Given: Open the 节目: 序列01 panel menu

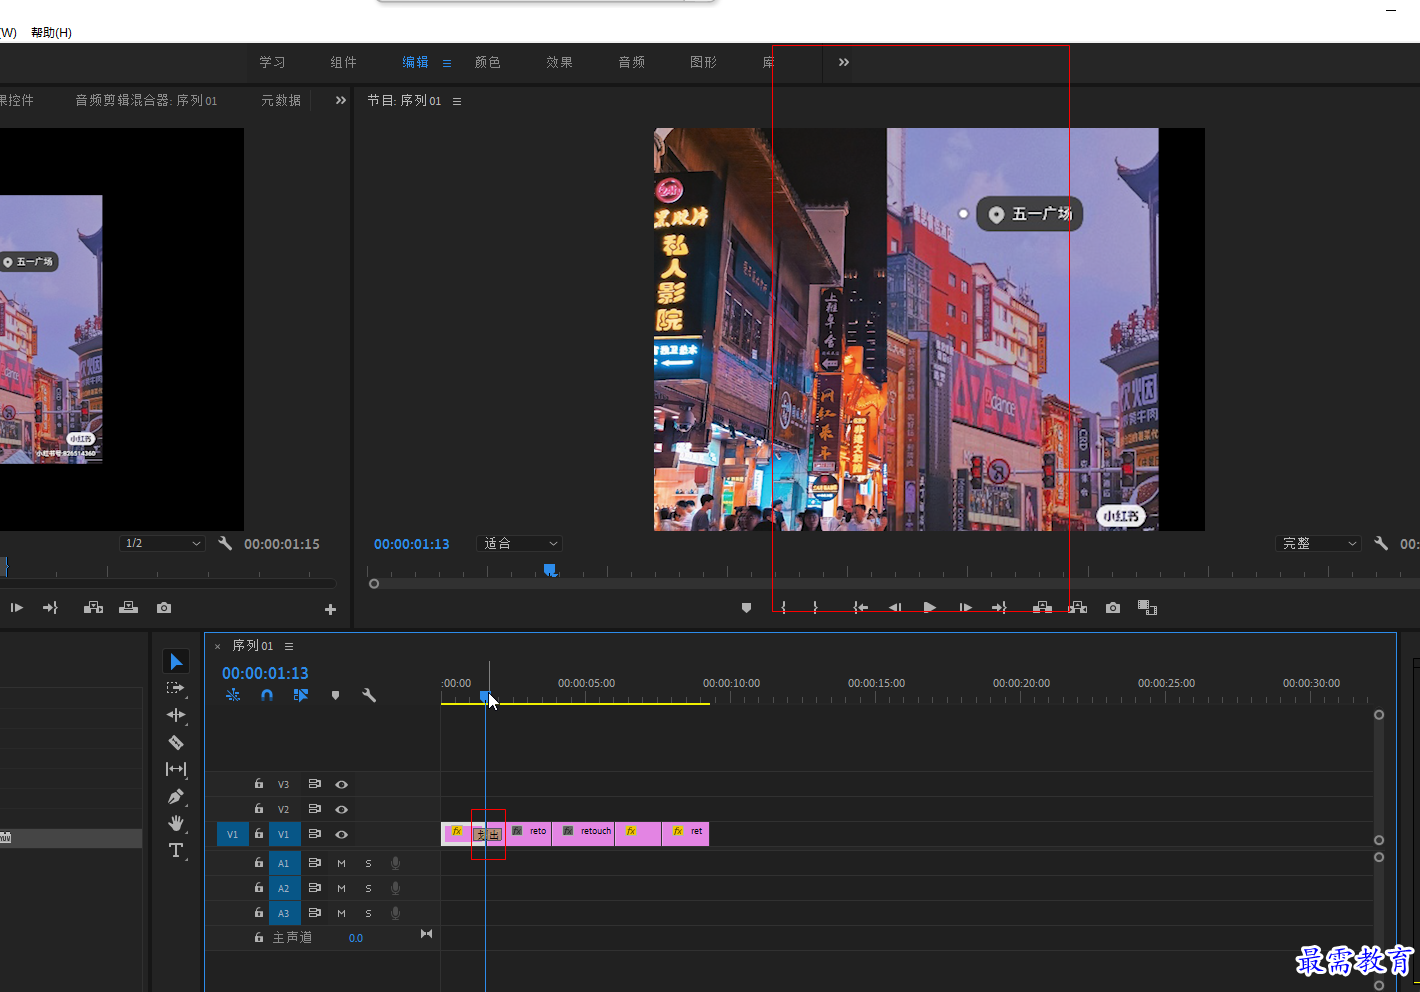Looking at the screenshot, I should click(457, 101).
